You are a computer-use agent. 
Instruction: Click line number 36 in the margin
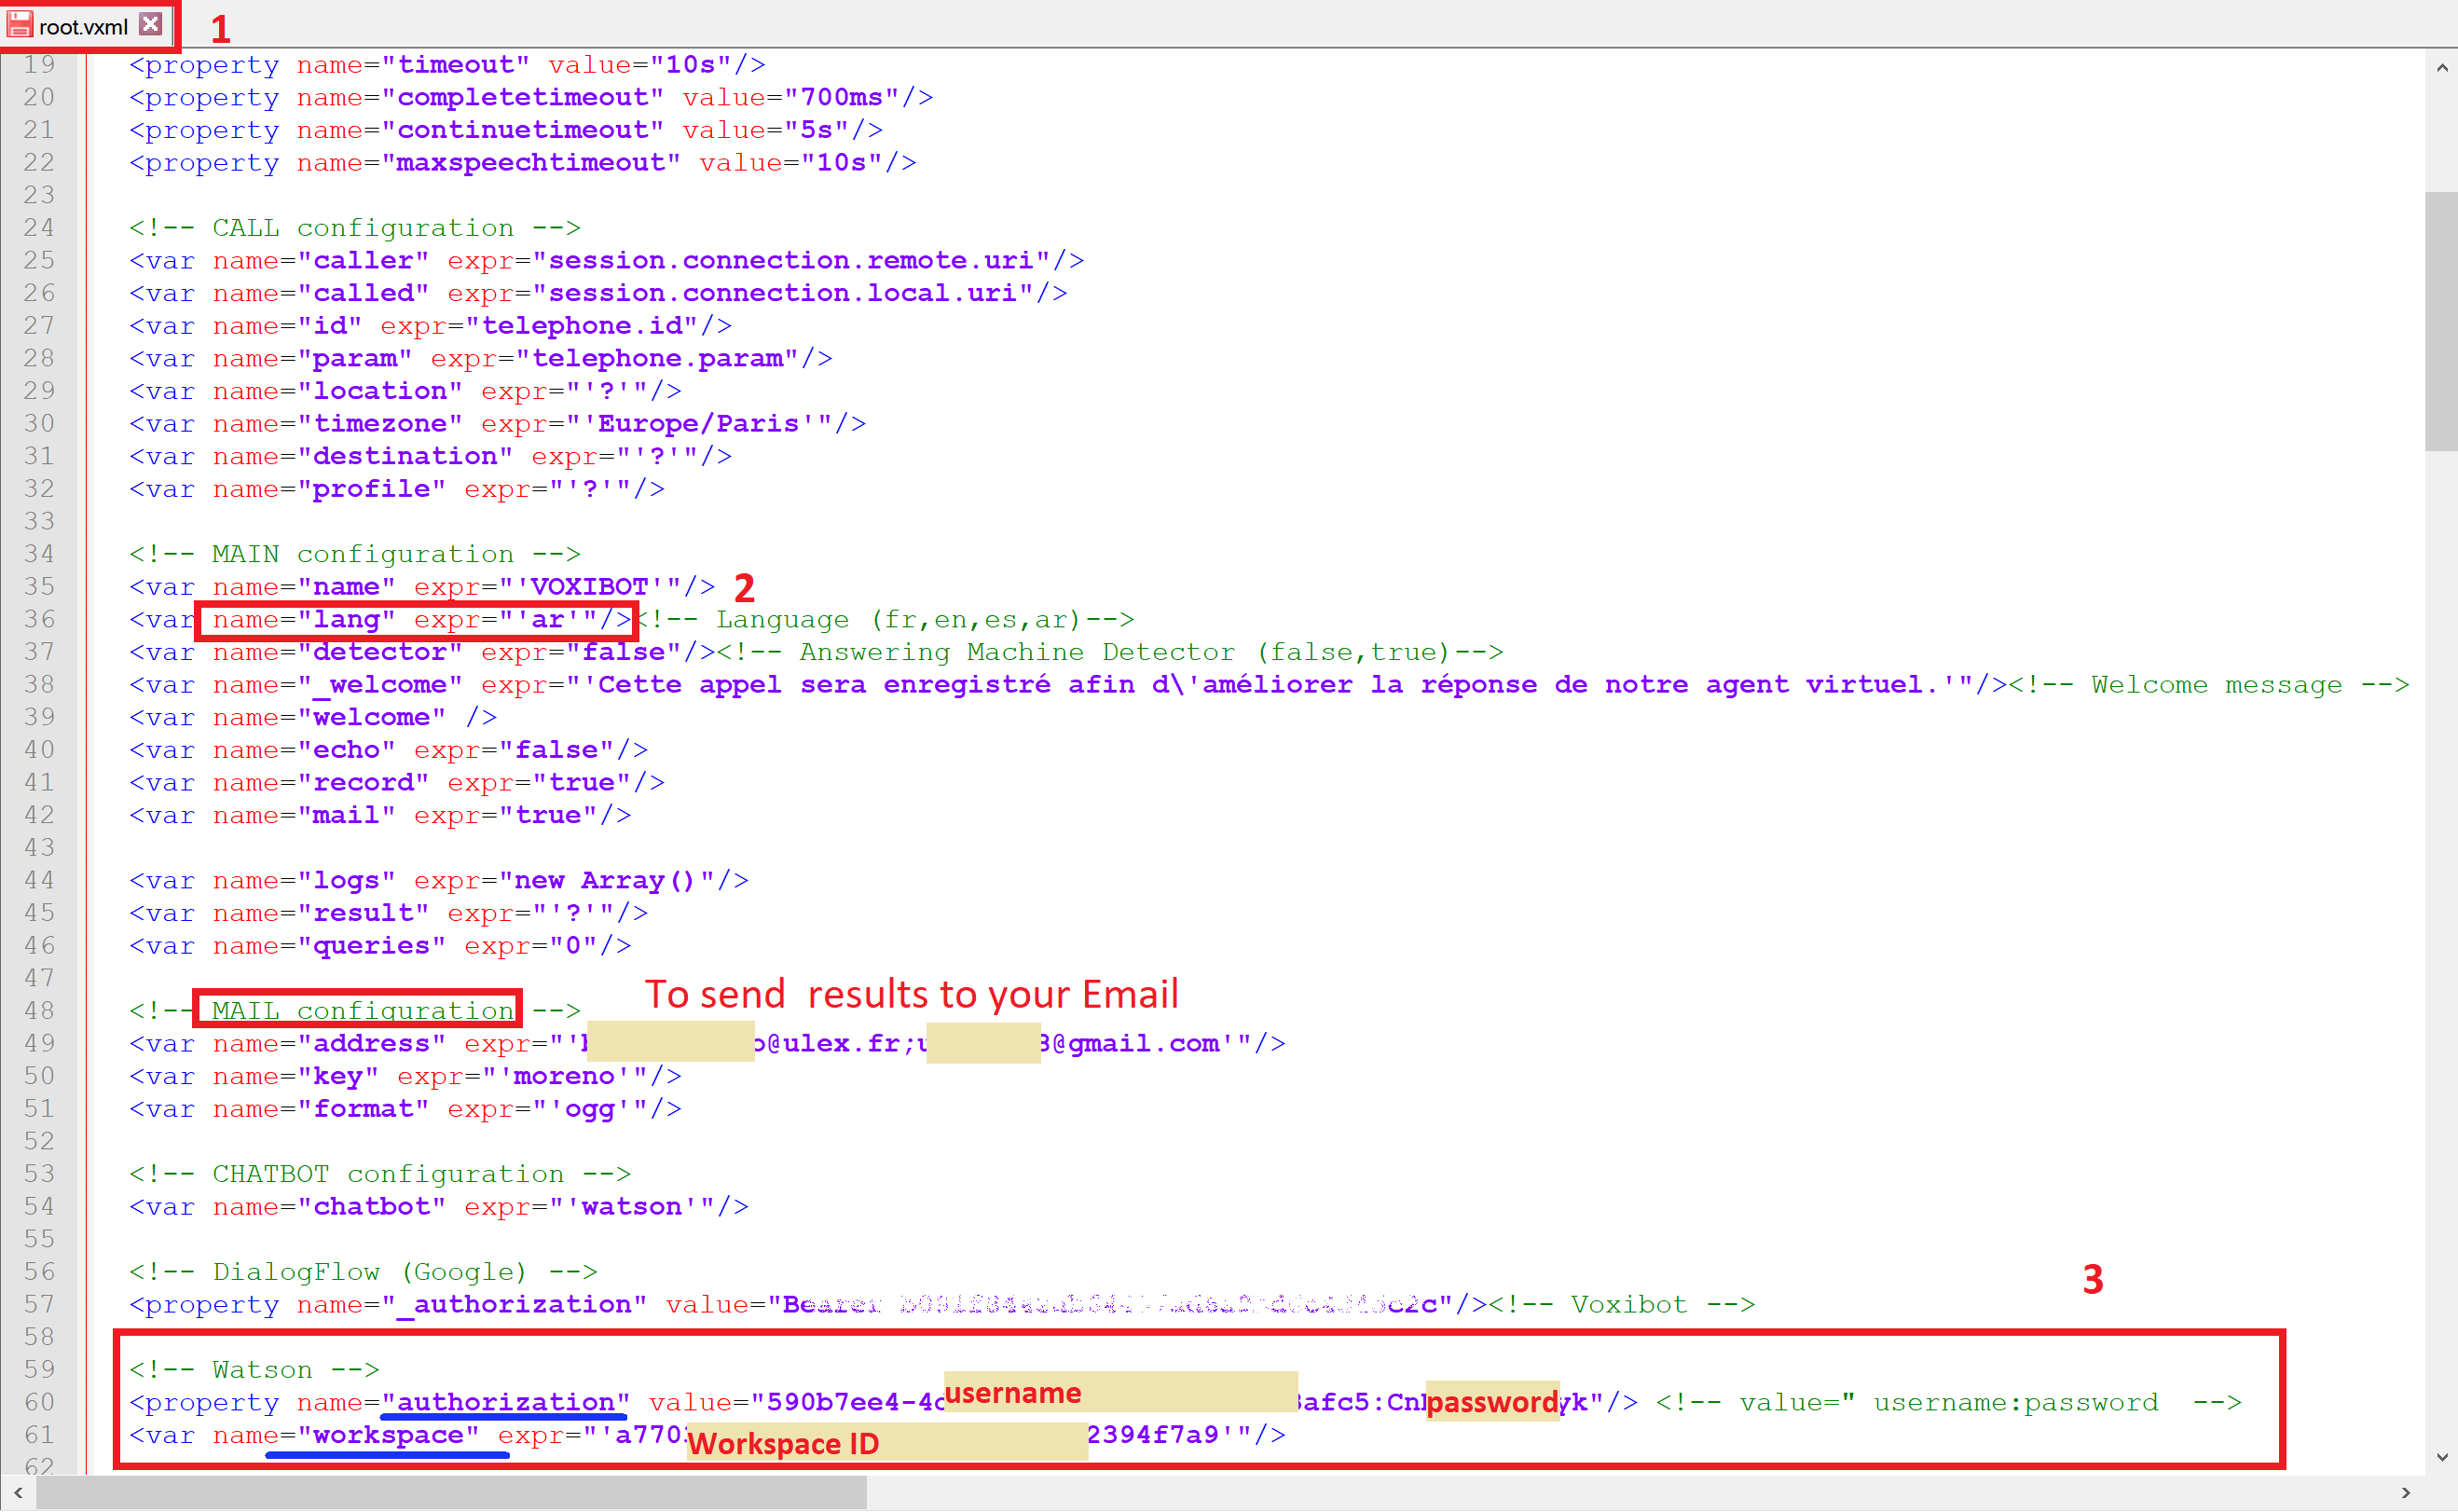(39, 619)
